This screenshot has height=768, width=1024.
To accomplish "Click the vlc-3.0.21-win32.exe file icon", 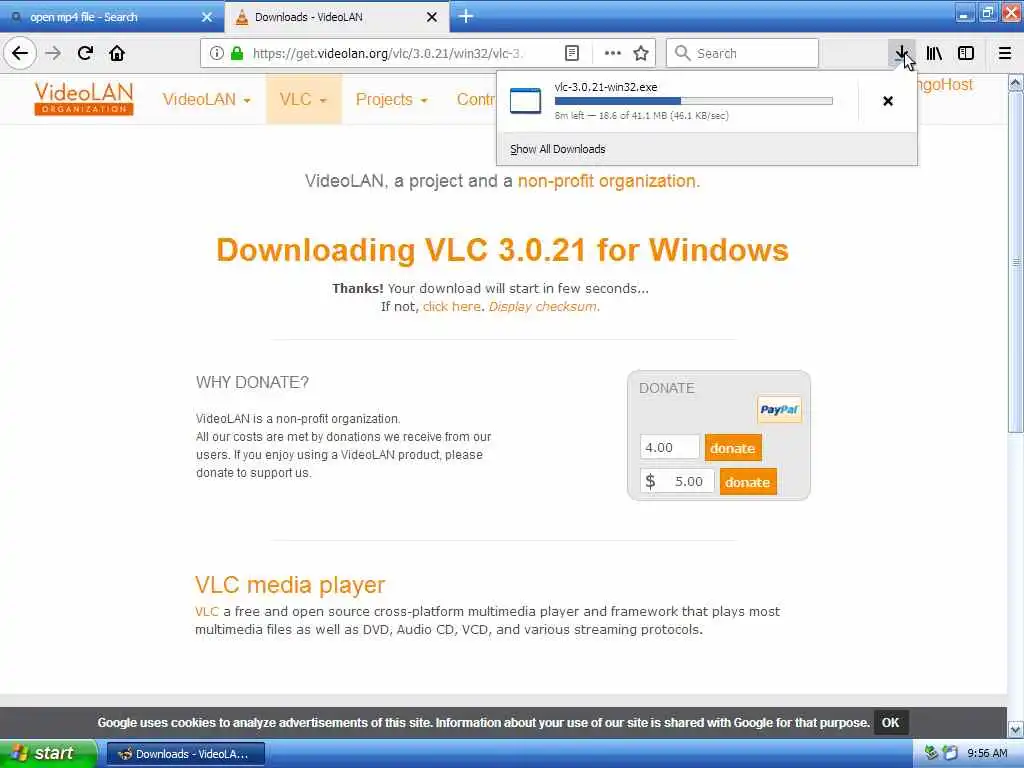I will click(525, 101).
